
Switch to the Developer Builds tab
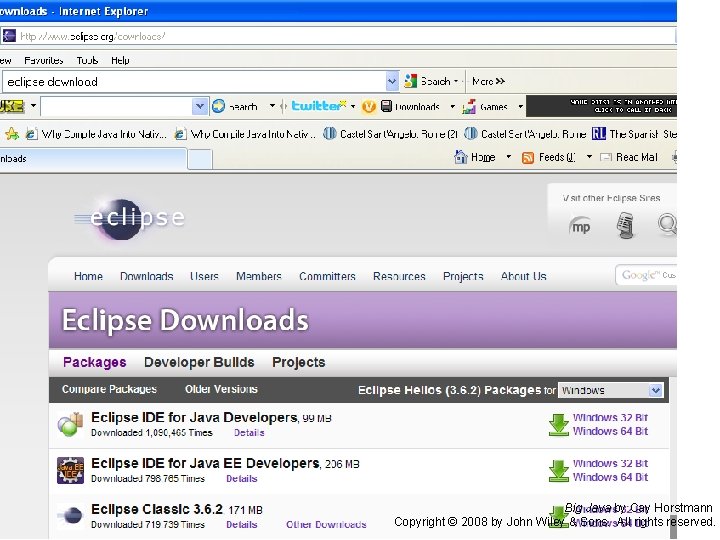[199, 362]
